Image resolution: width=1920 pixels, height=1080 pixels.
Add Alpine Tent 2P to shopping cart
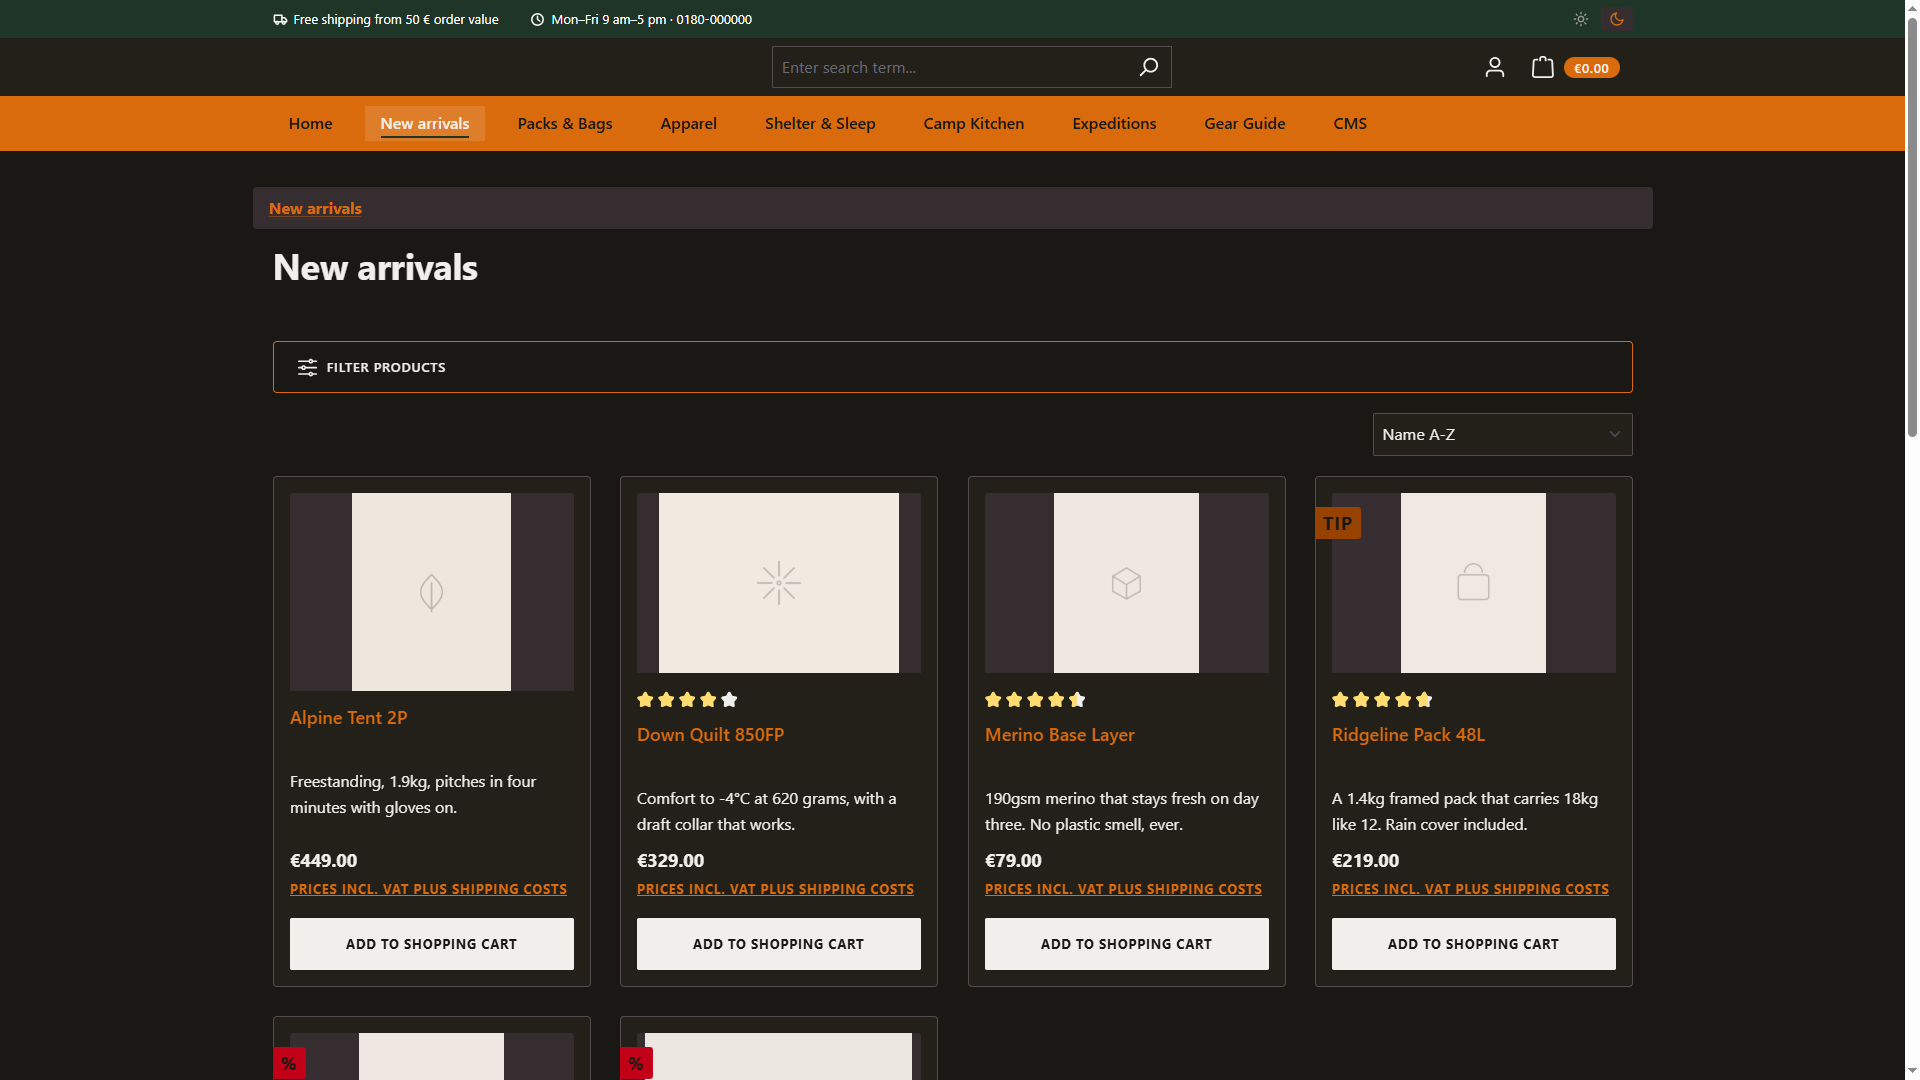[431, 944]
